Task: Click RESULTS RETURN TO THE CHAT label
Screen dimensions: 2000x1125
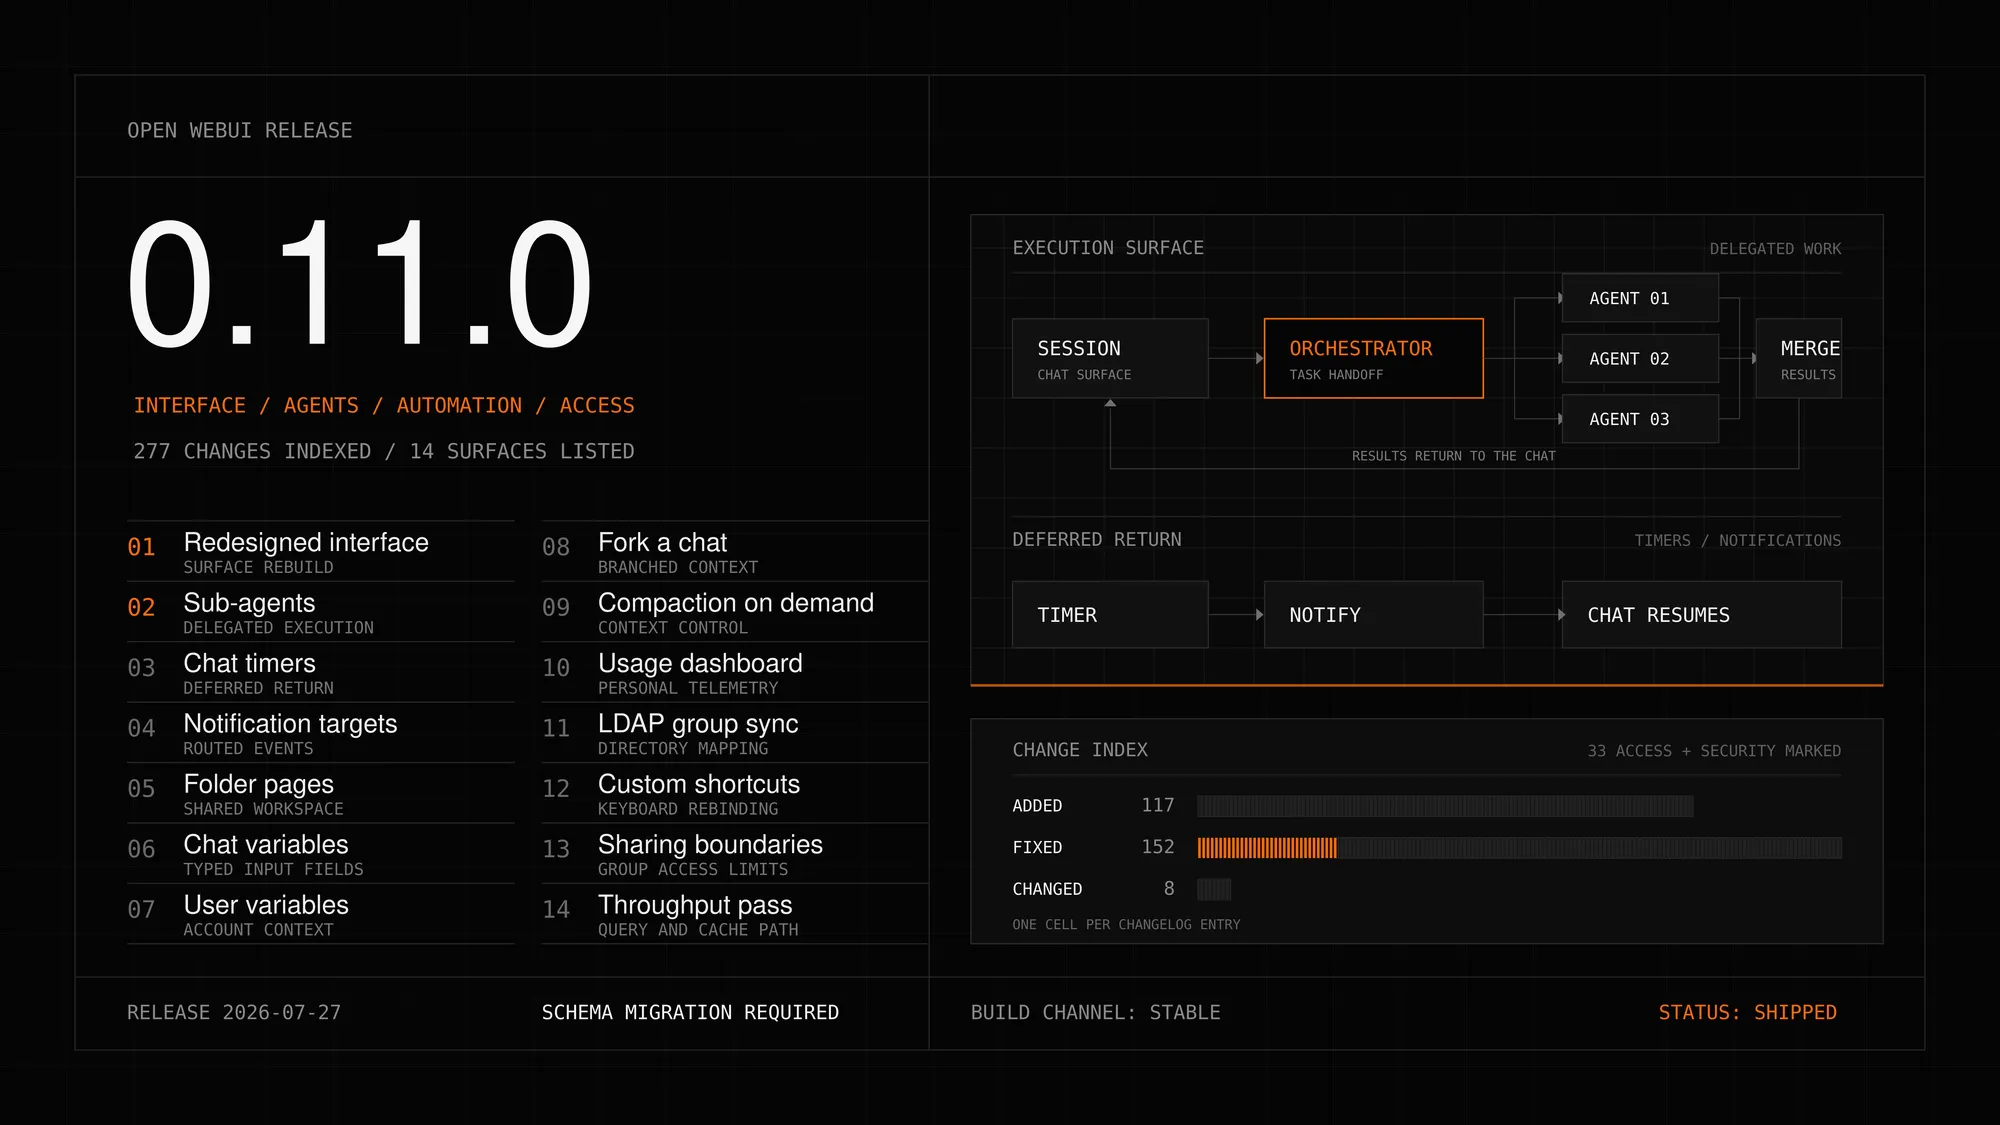Action: [1454, 456]
